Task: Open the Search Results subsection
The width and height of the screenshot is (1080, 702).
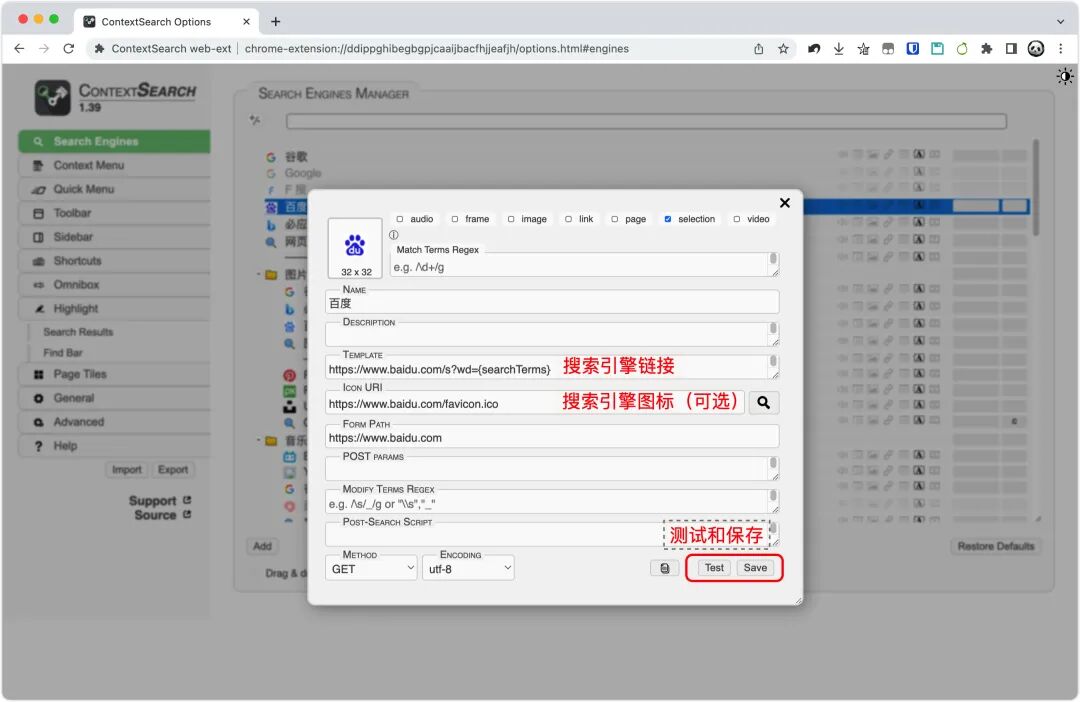Action: (78, 332)
